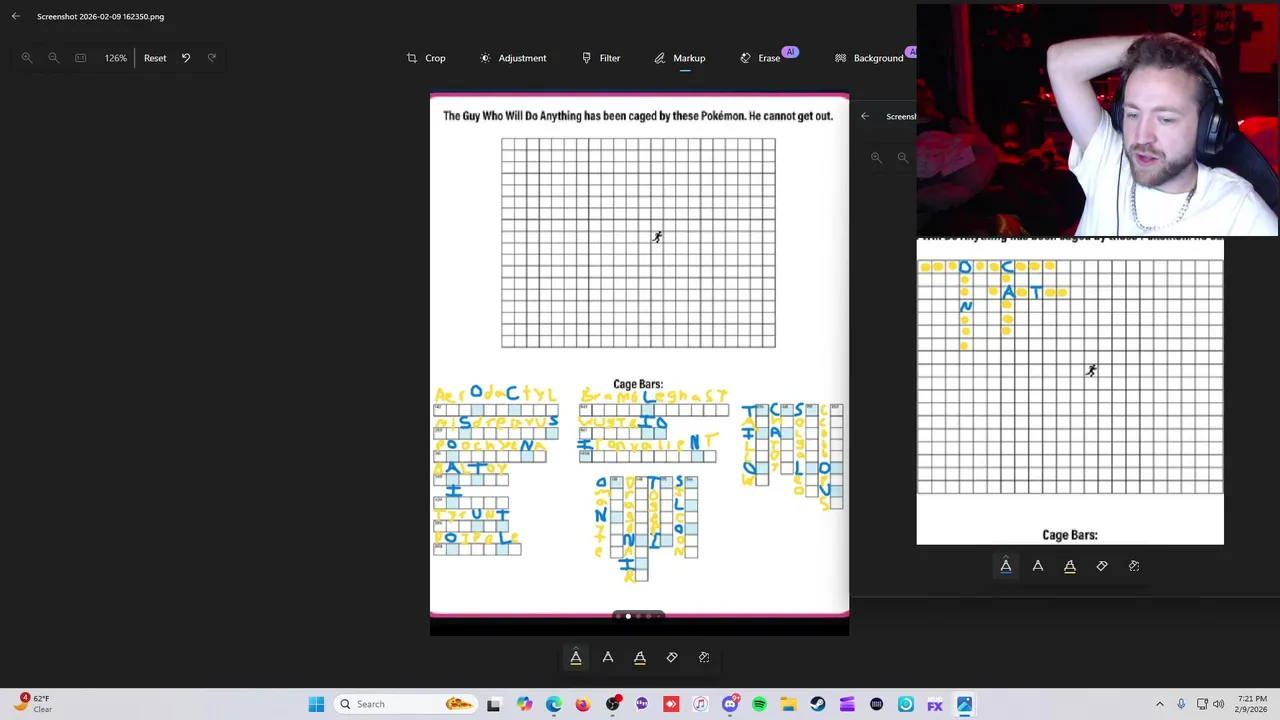Click erase-all tool in second window toolbar
The image size is (1280, 720).
[x=1134, y=566]
